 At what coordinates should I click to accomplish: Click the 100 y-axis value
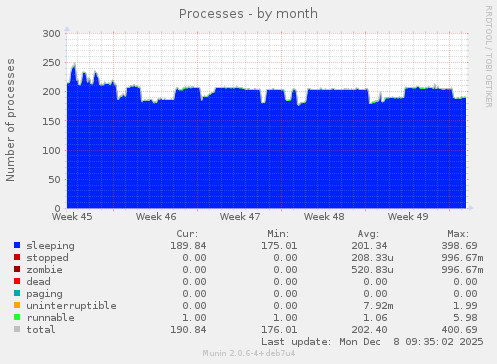51,150
